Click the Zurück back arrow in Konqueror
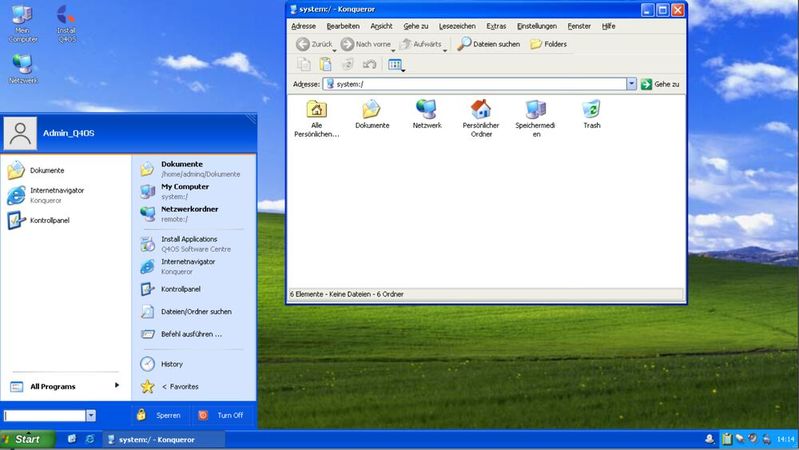This screenshot has height=450, width=799. click(x=314, y=44)
